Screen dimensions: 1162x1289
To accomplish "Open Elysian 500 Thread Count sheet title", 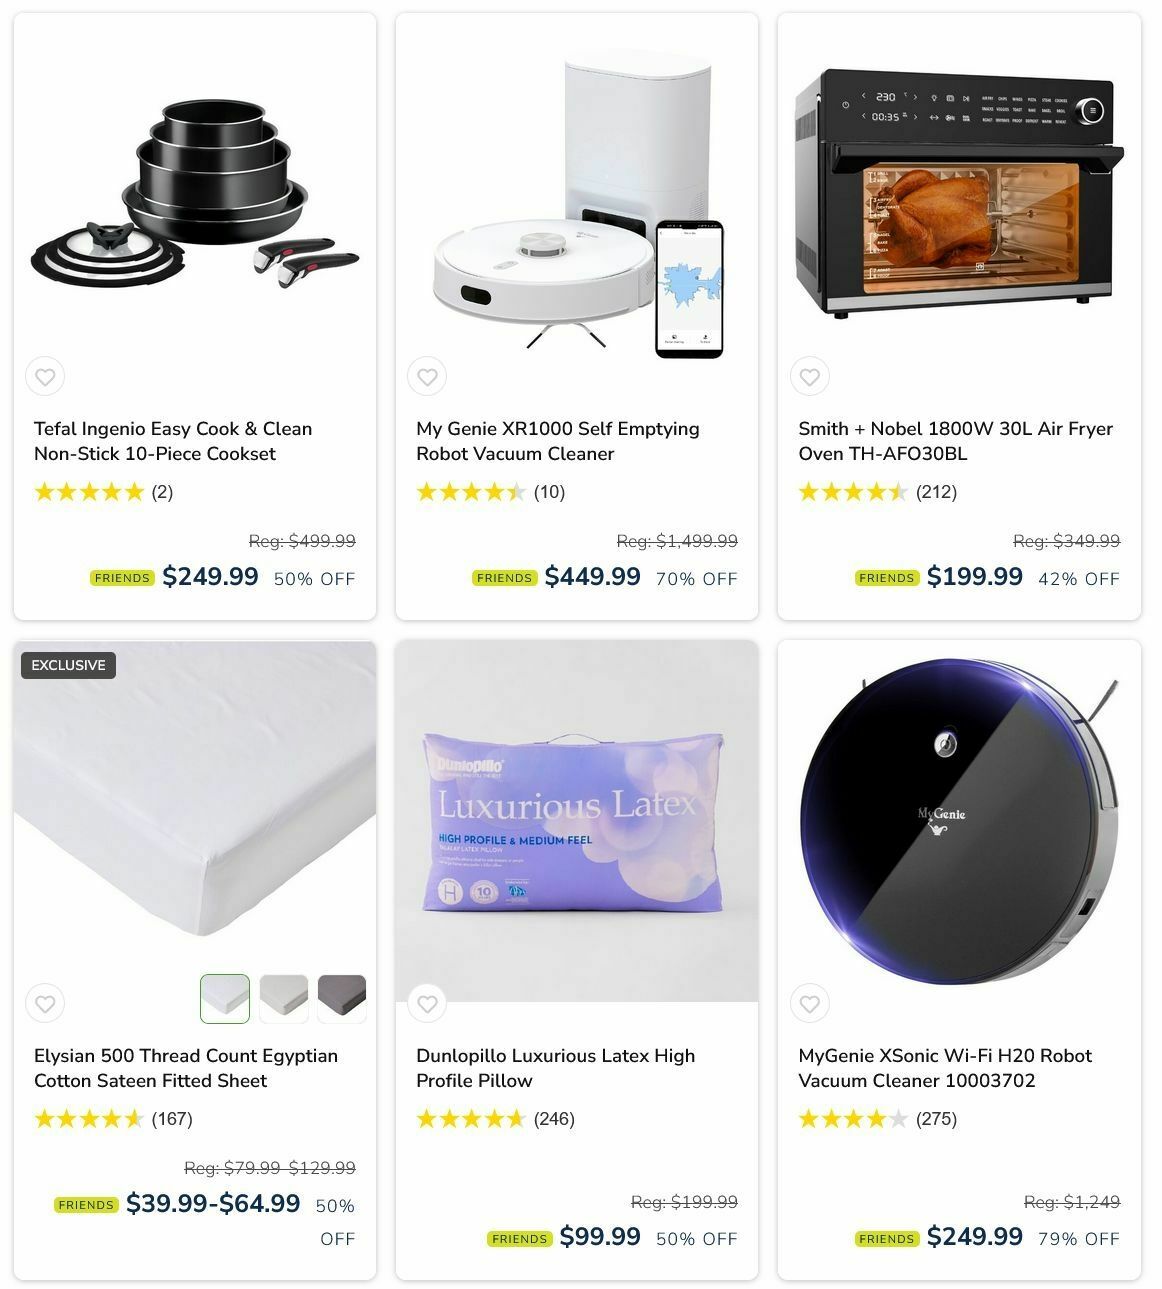I will click(186, 1068).
